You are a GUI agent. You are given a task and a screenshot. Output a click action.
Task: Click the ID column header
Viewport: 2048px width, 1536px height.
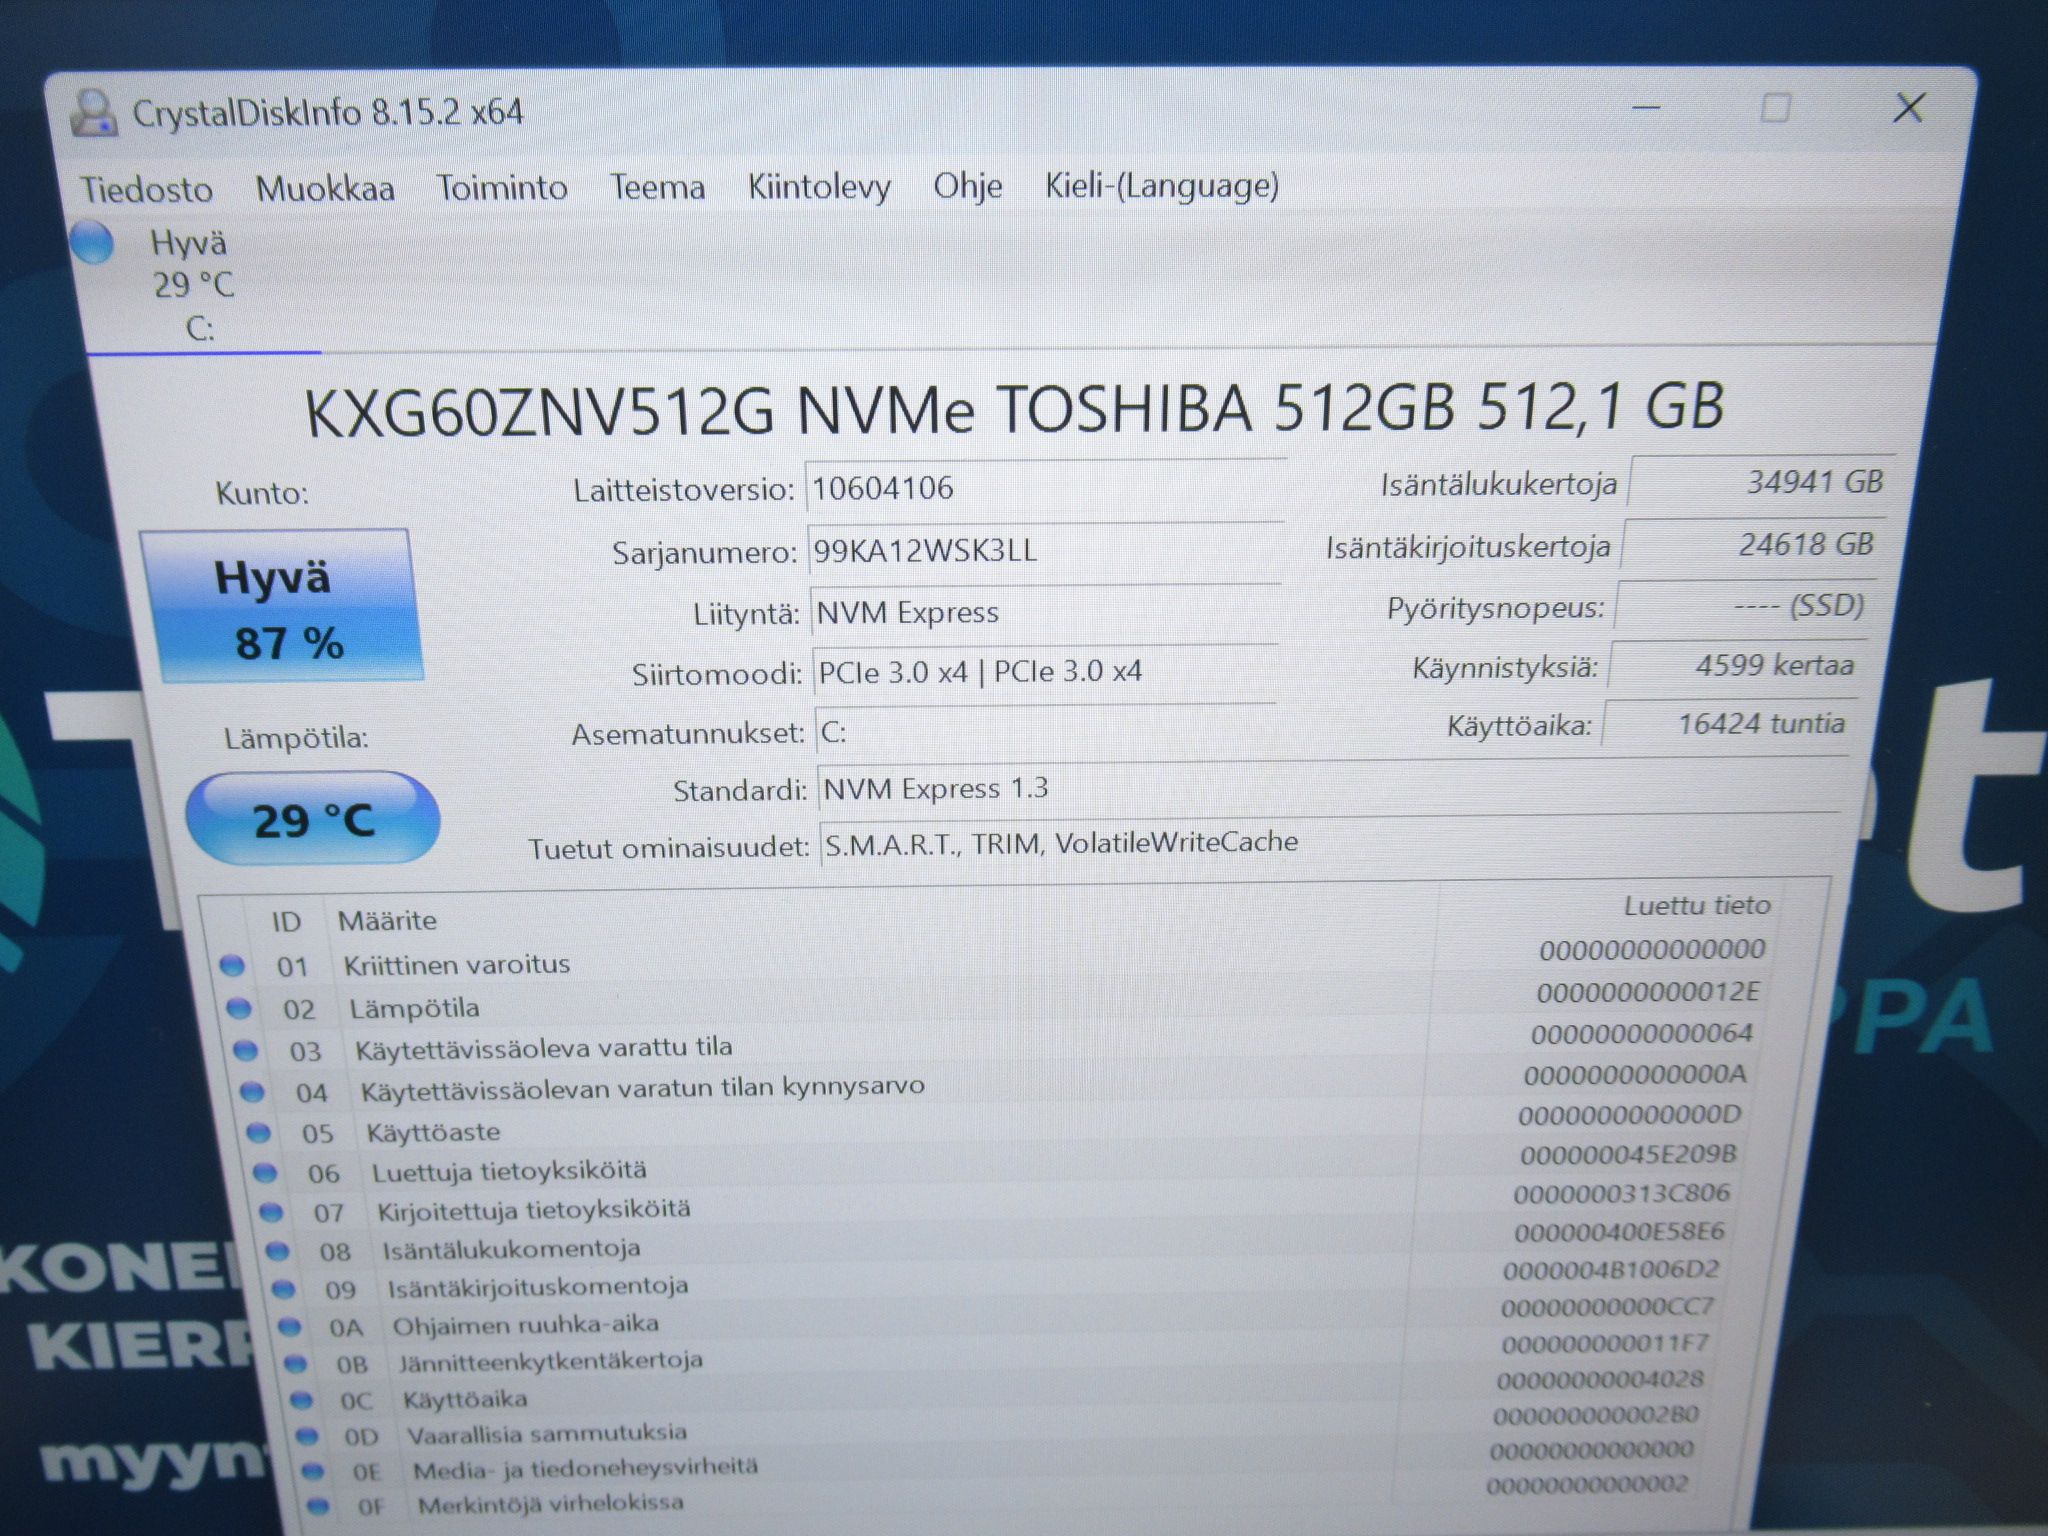(286, 921)
